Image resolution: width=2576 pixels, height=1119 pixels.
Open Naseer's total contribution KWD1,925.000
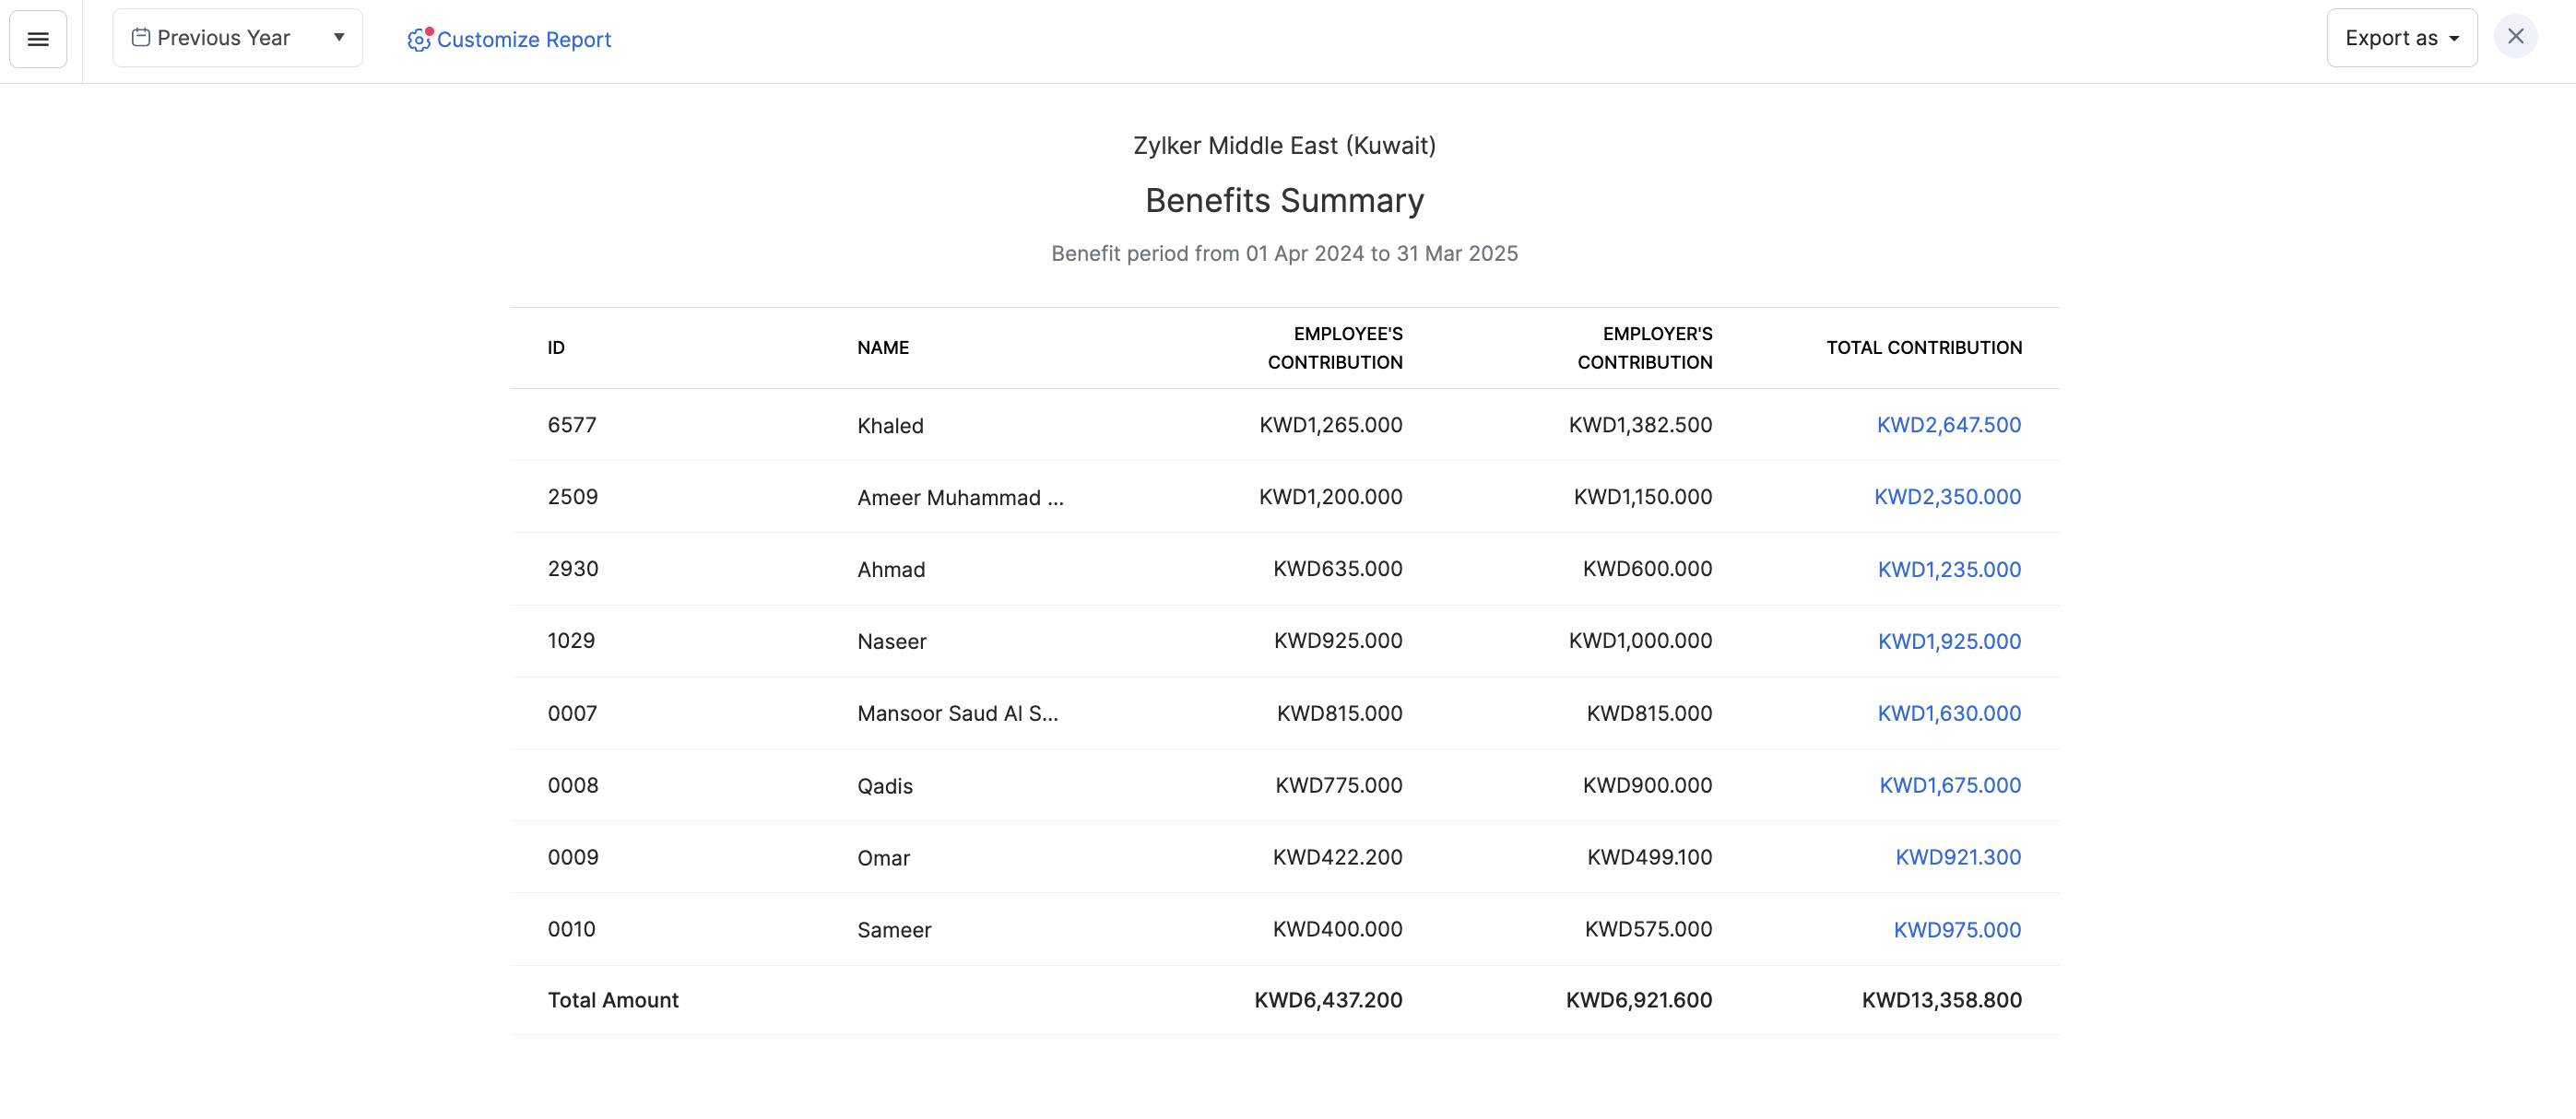pos(1948,641)
